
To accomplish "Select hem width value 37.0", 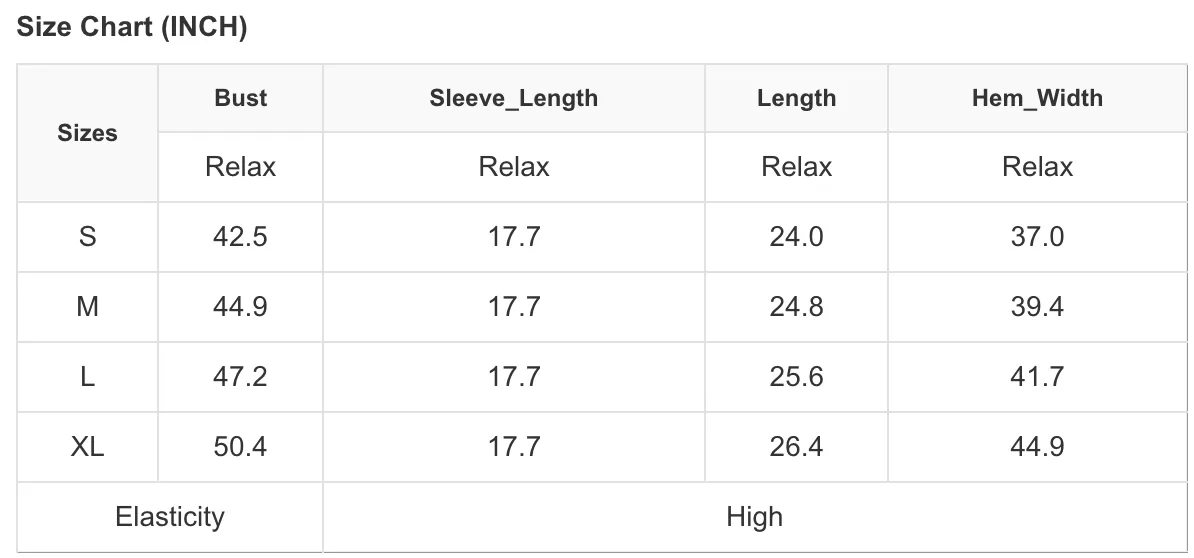I will [1037, 237].
